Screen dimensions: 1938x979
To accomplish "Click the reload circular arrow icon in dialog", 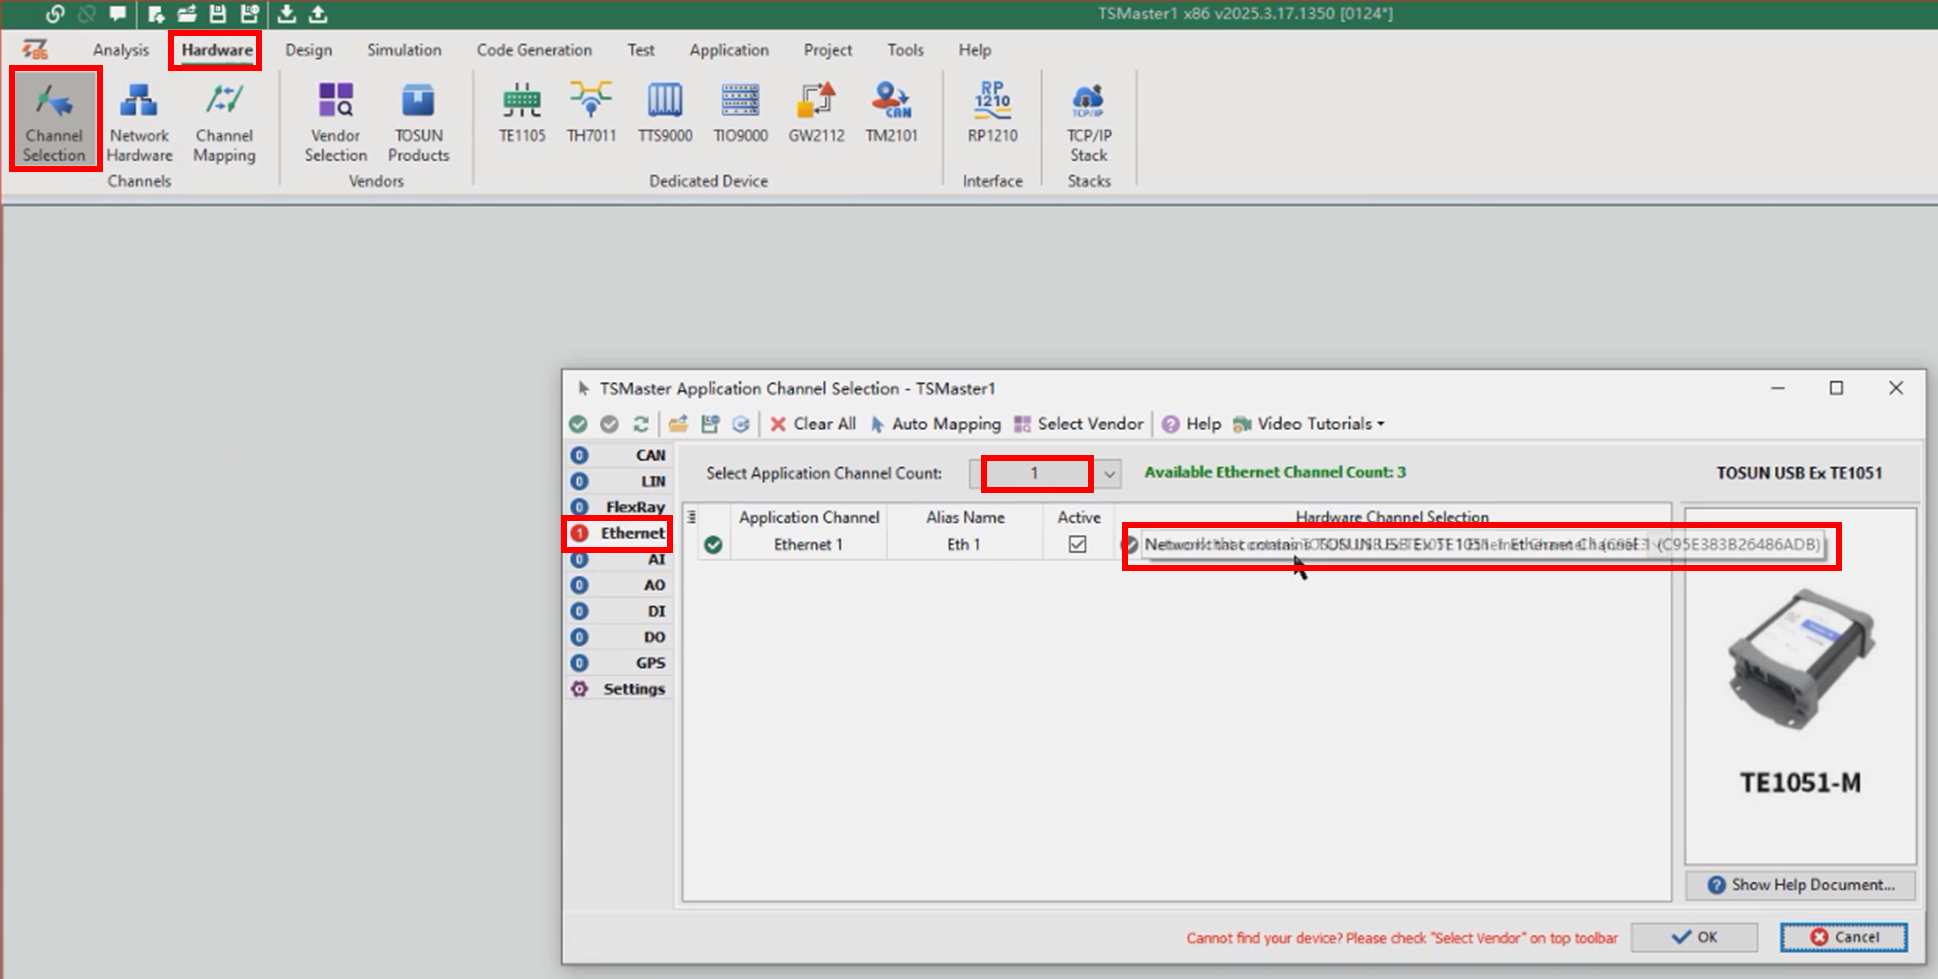I will point(741,424).
